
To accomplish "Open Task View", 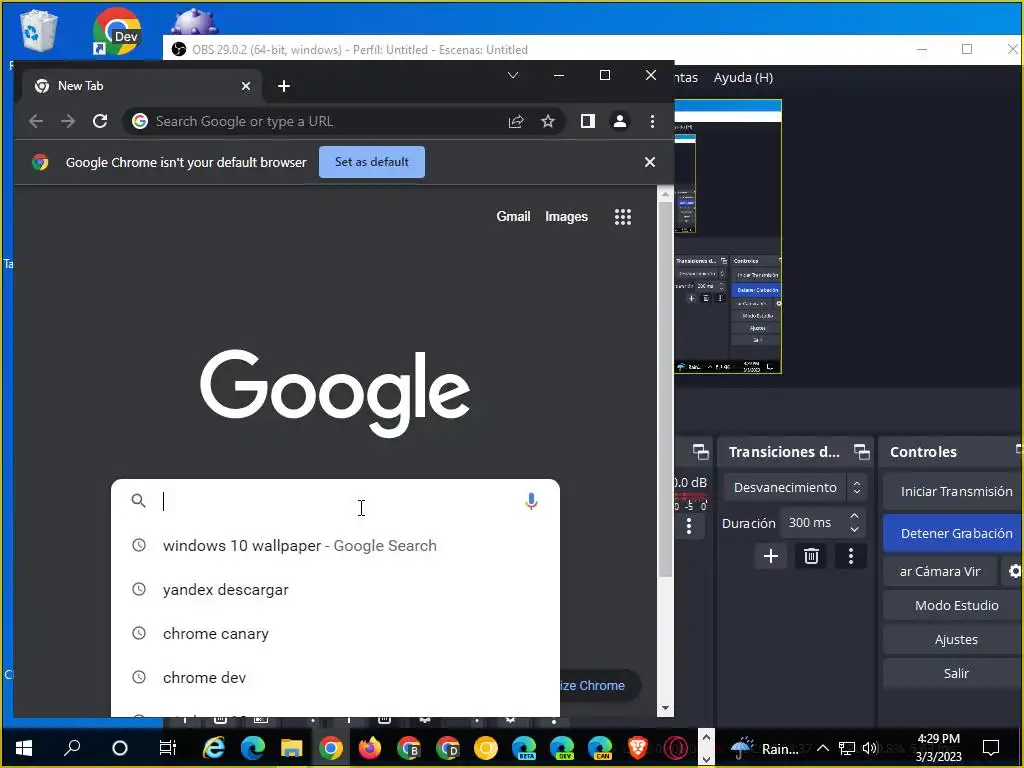I will click(168, 748).
